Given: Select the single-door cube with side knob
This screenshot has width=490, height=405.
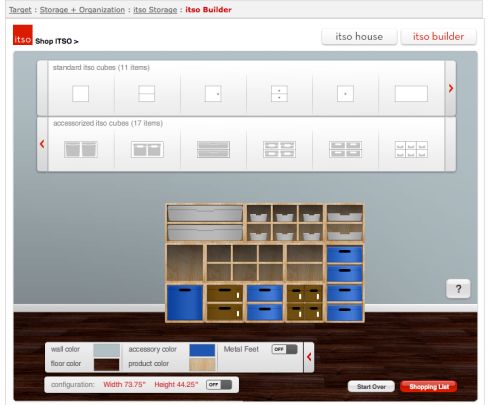Looking at the screenshot, I should coord(213,94).
